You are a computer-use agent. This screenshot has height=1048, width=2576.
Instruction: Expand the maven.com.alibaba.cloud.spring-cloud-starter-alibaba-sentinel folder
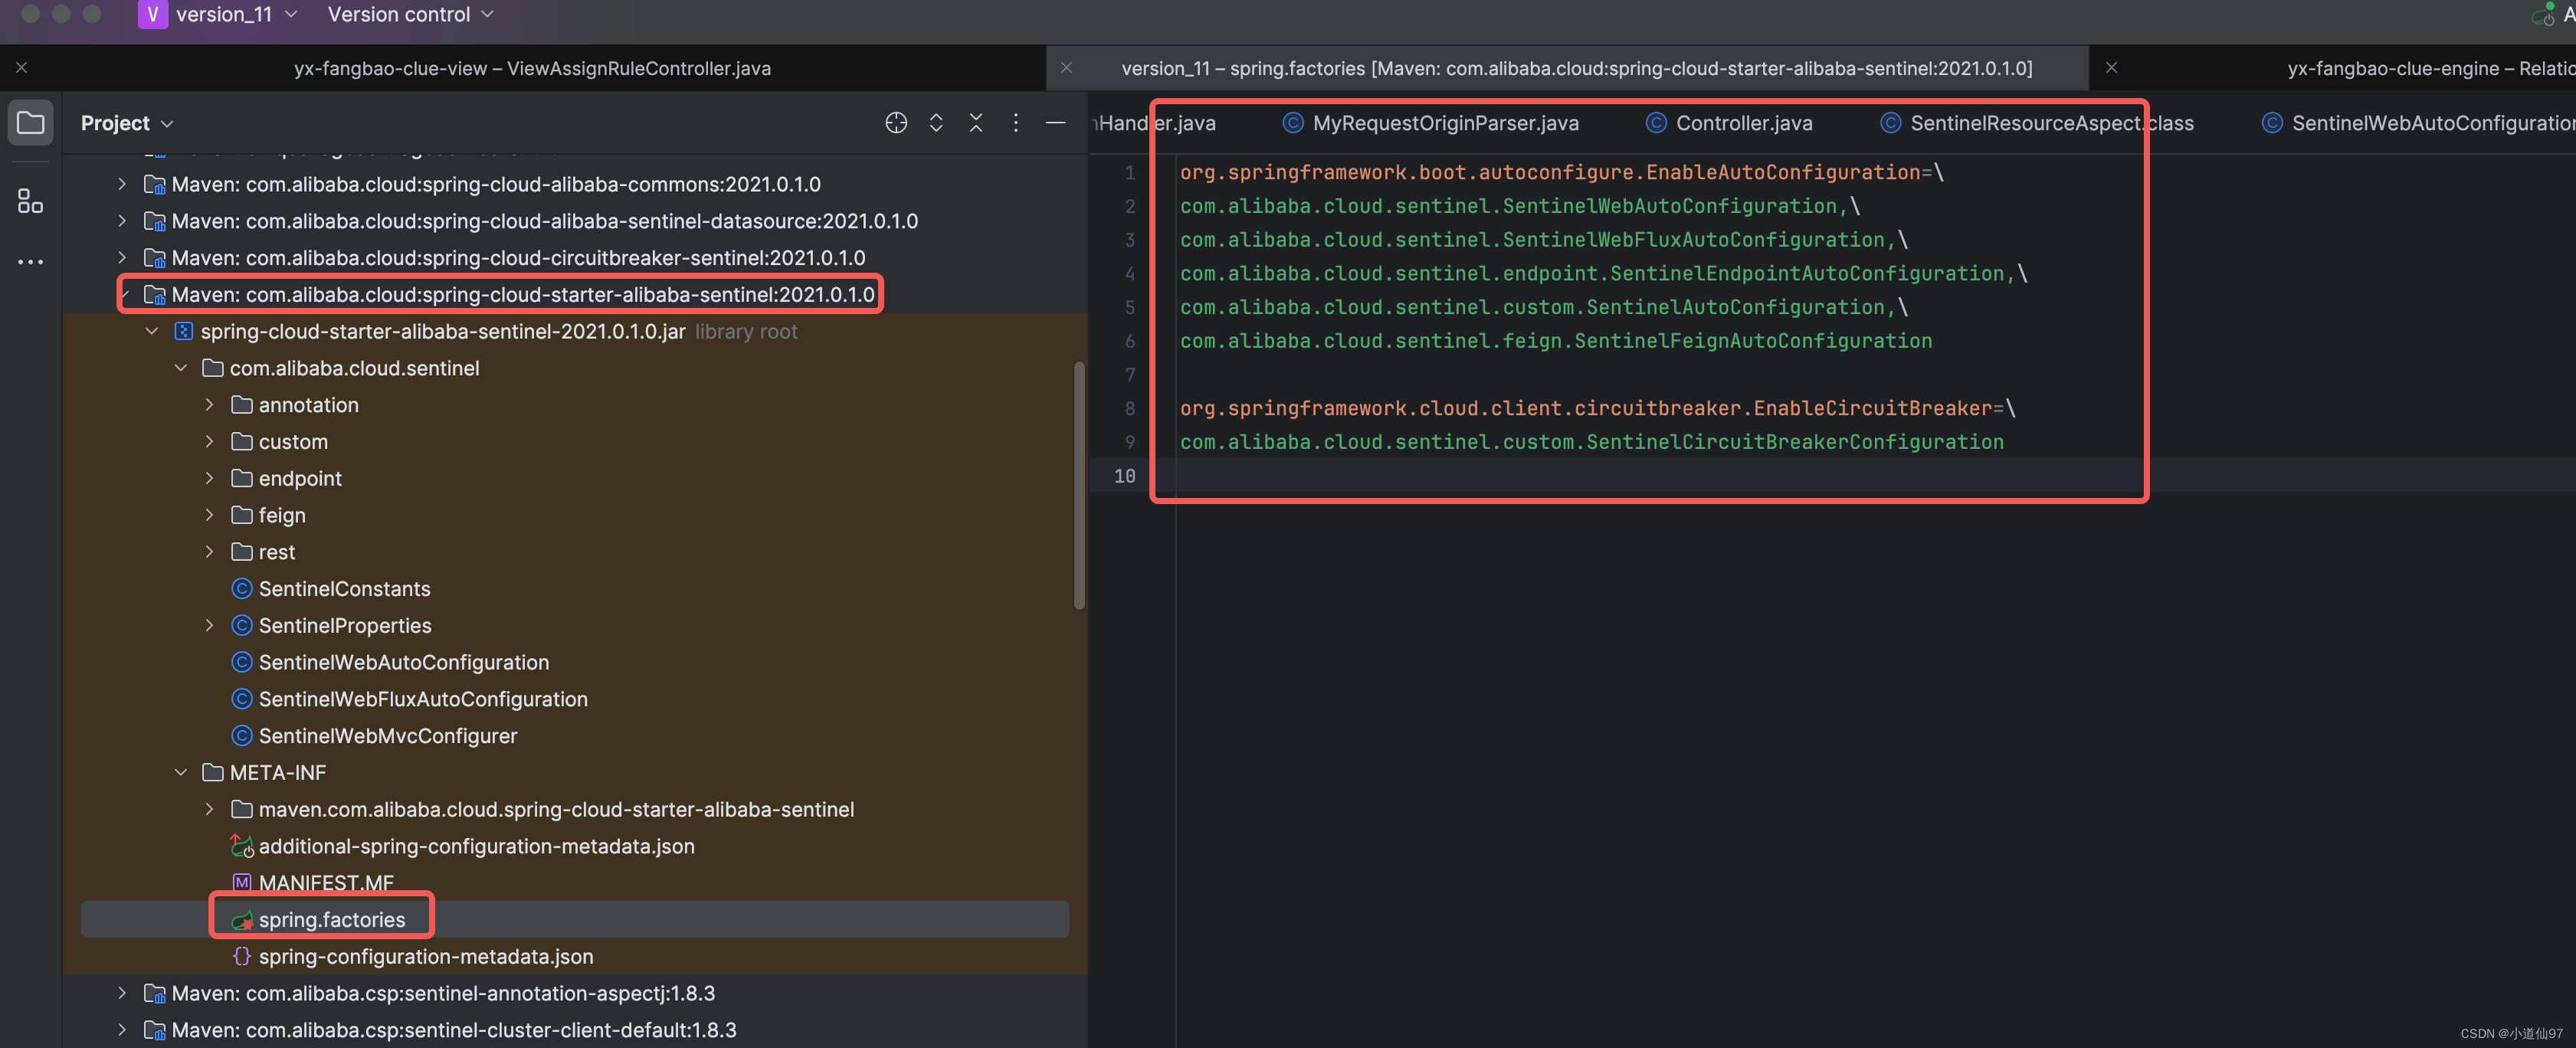click(x=209, y=809)
